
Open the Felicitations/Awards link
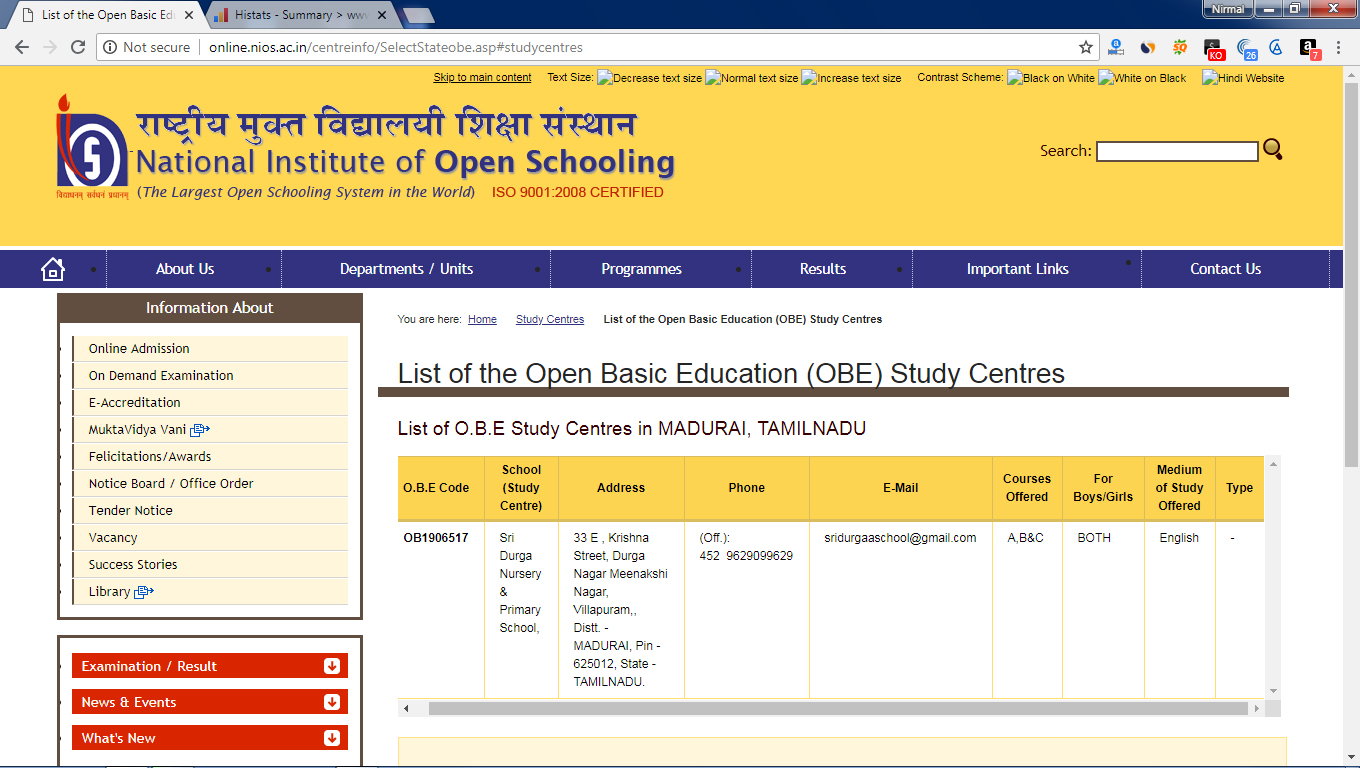150,457
